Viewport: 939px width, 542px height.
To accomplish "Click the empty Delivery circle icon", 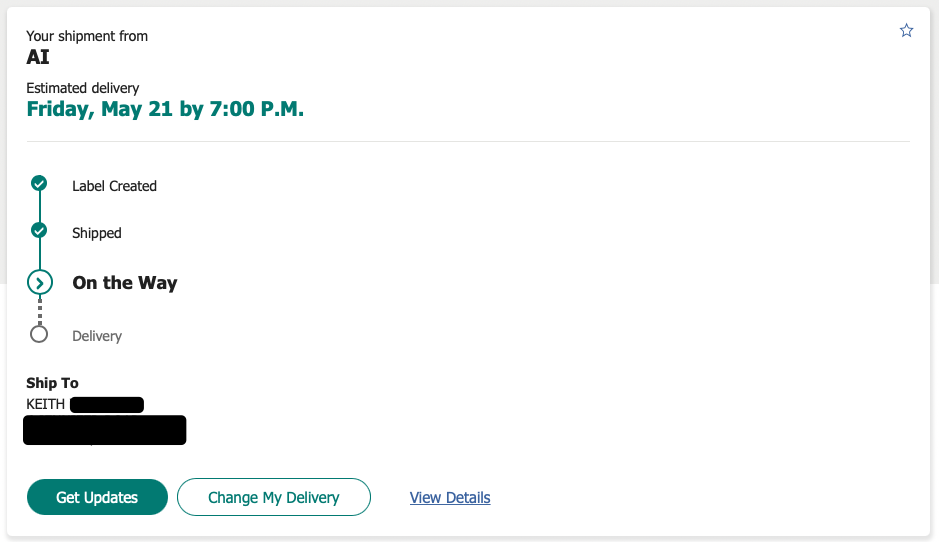I will pyautogui.click(x=39, y=334).
